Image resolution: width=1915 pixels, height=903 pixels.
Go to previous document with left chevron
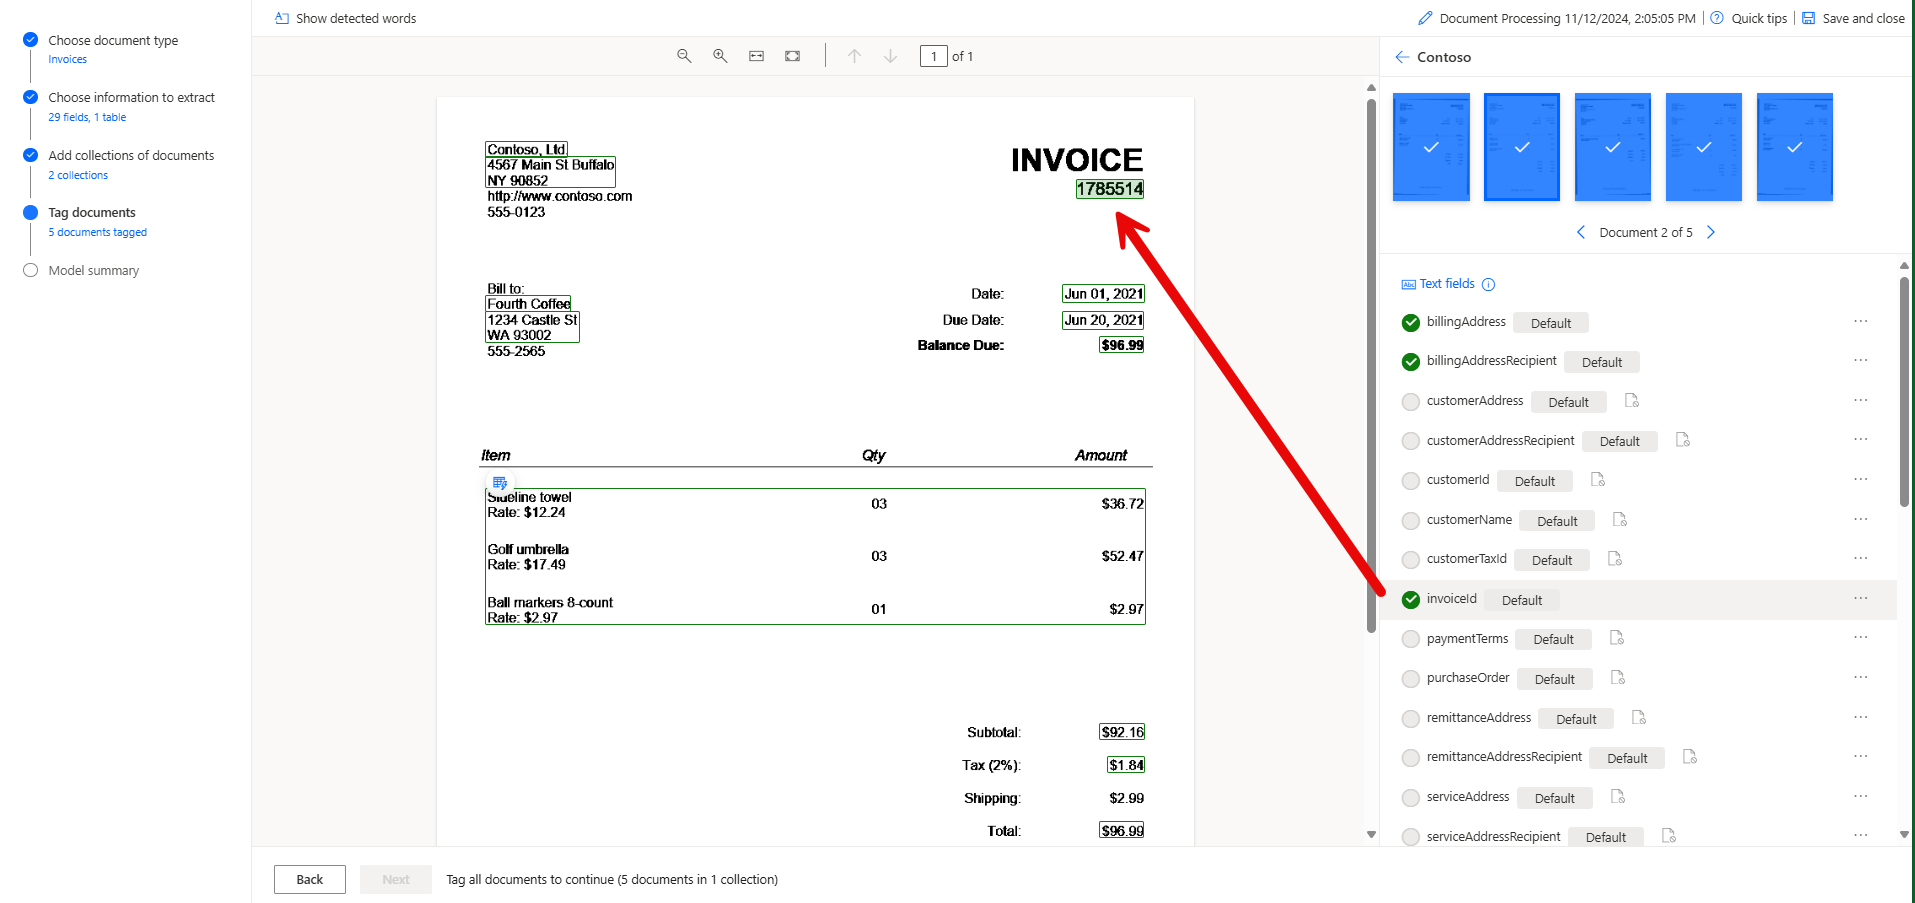pos(1580,231)
